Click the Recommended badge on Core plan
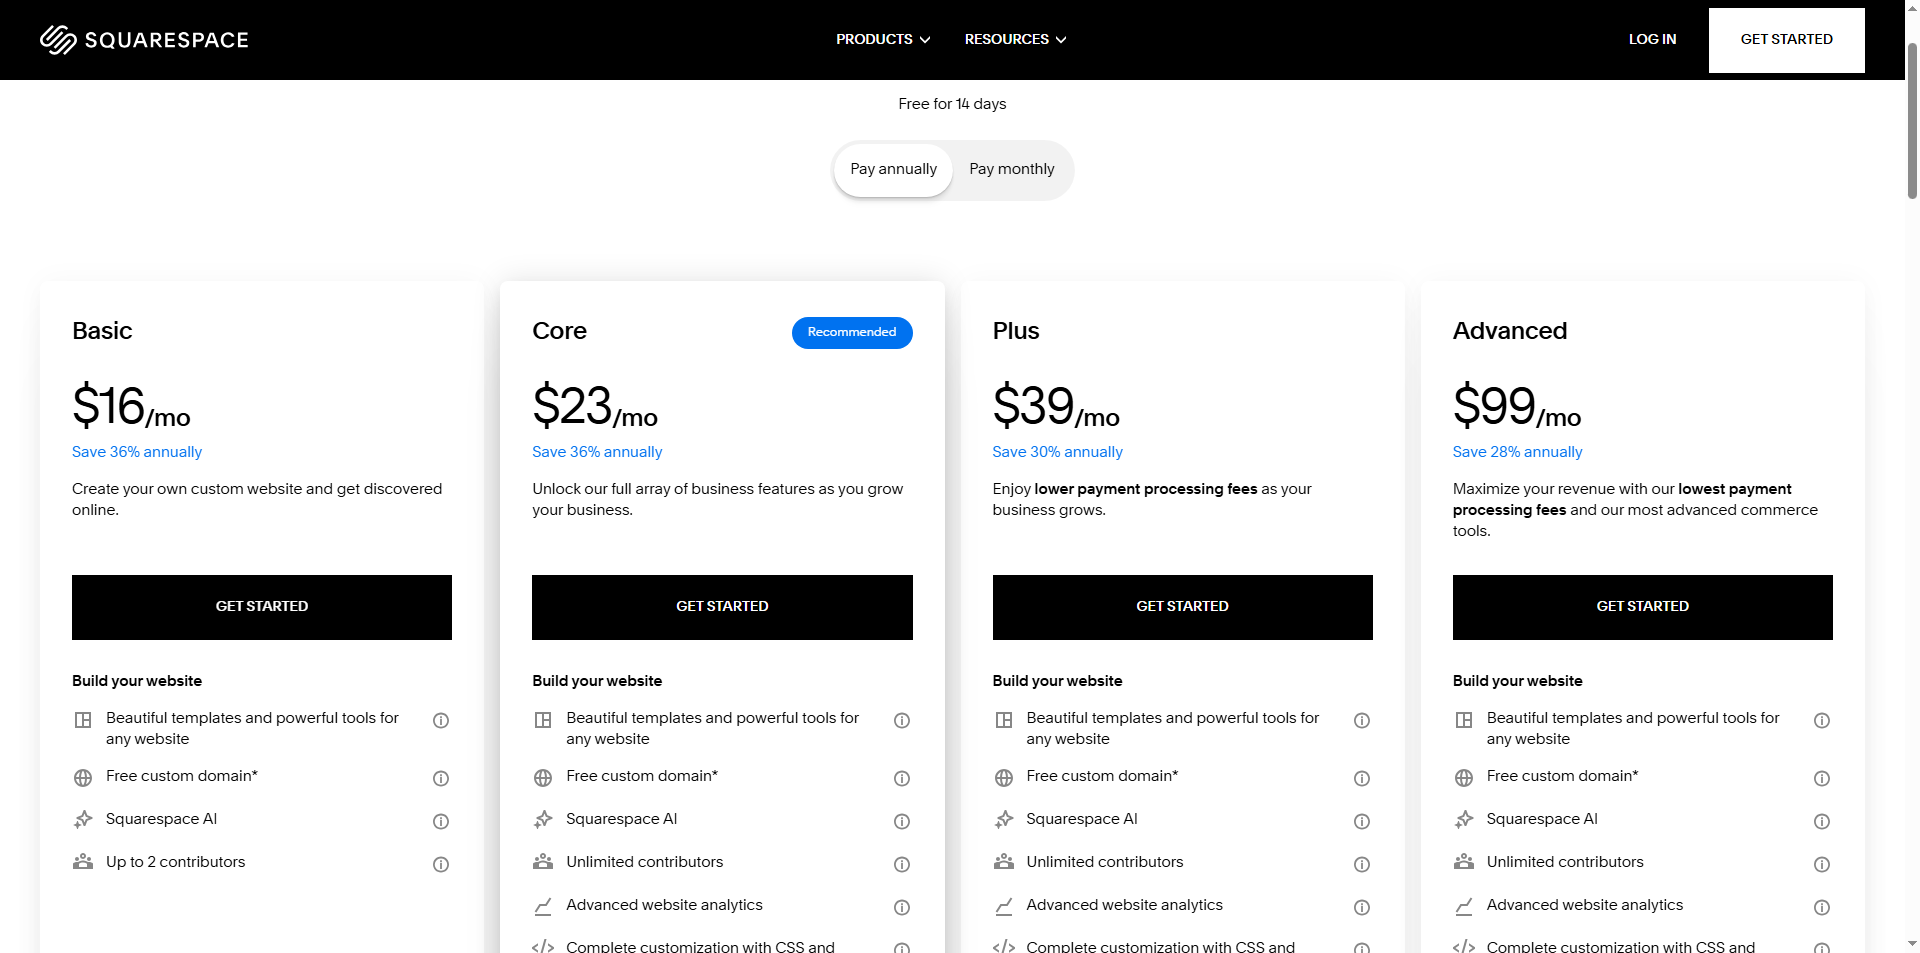Screen dimensions: 1920x953 pos(852,332)
